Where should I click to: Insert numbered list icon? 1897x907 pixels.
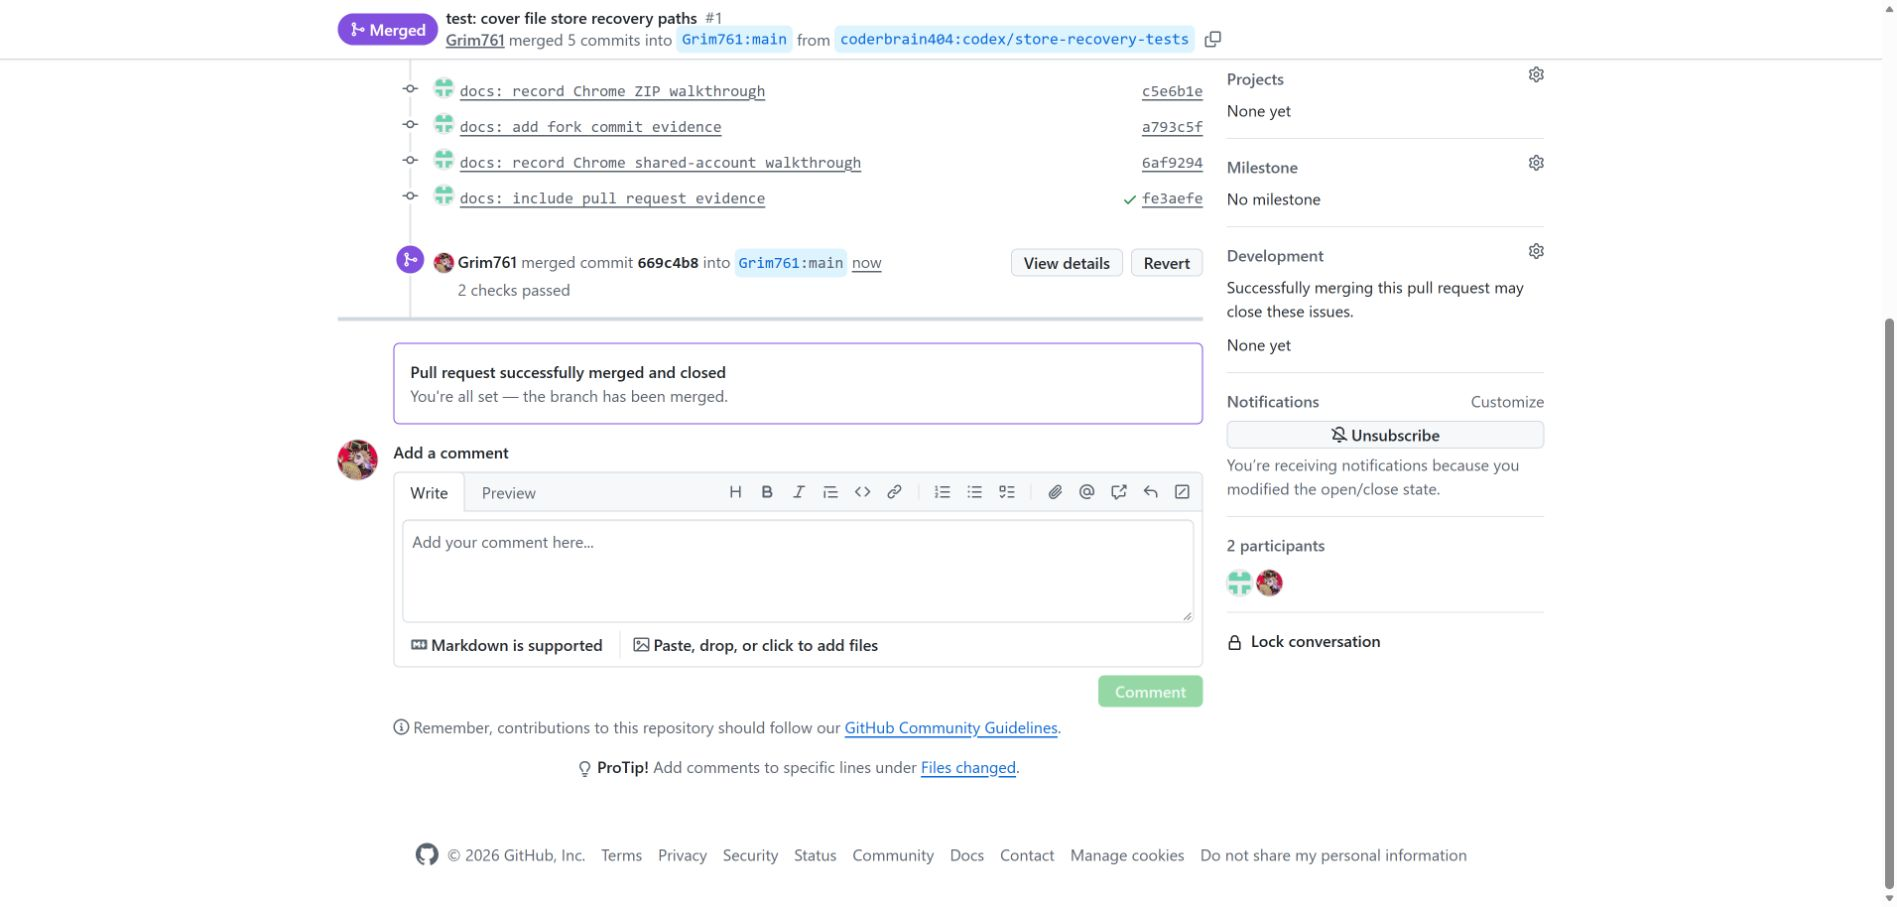coord(942,492)
